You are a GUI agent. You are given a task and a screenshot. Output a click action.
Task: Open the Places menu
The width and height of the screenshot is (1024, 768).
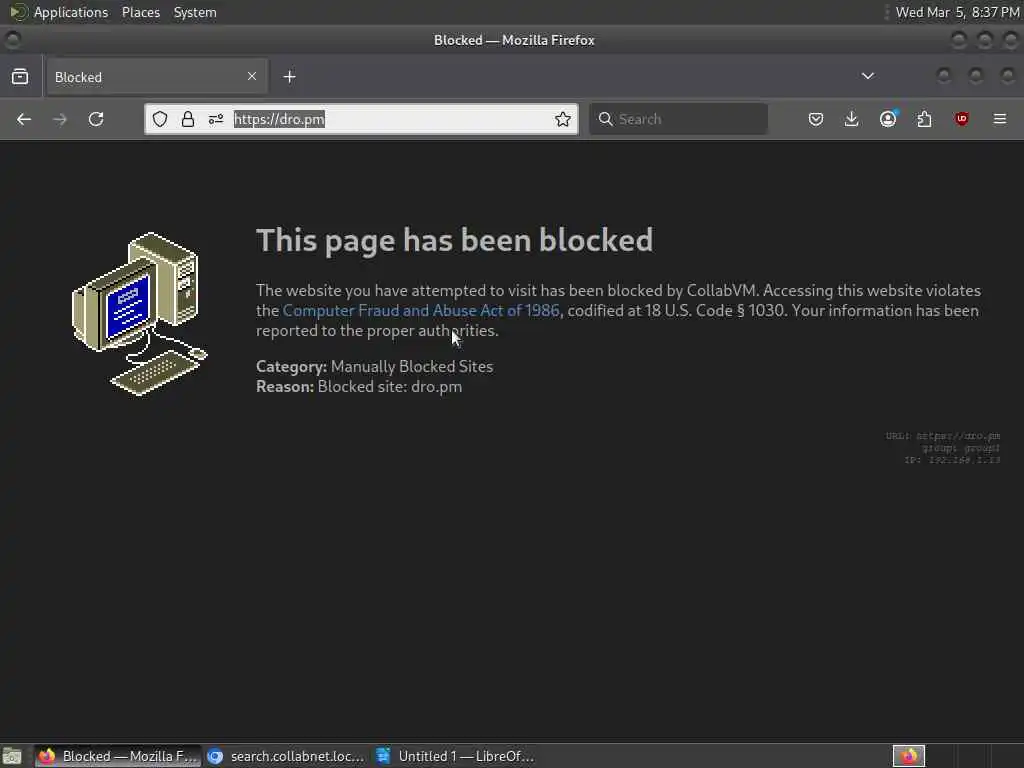pyautogui.click(x=140, y=12)
